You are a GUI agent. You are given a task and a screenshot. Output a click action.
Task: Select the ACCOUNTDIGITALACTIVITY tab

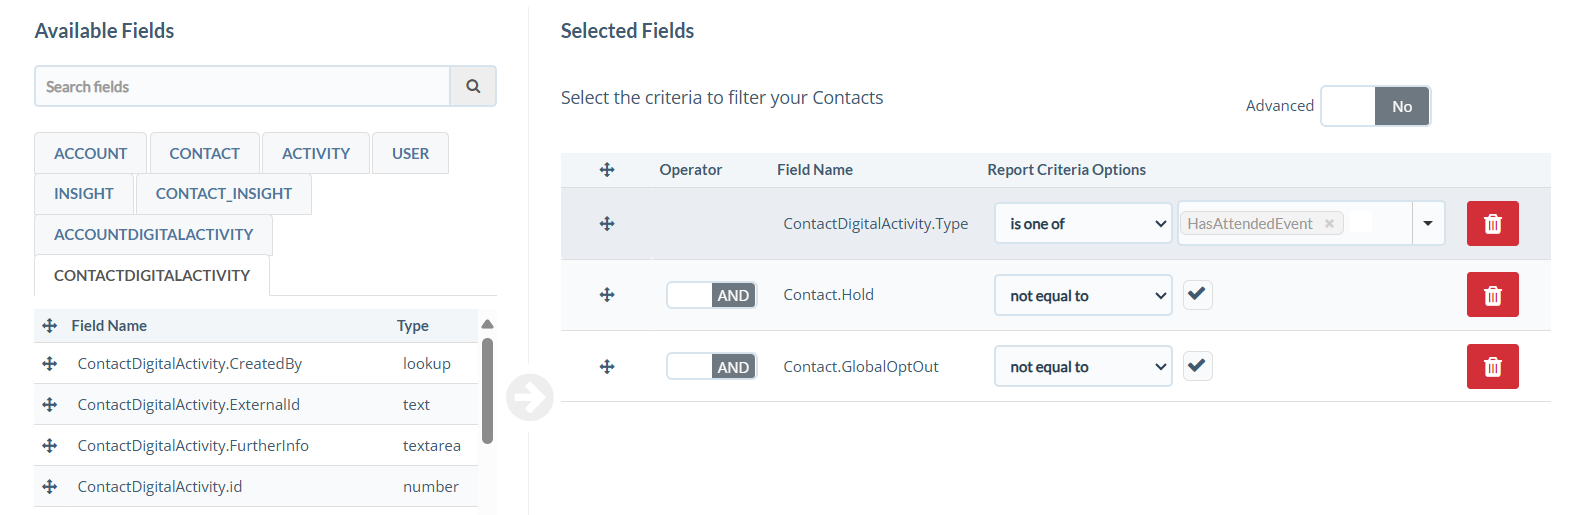point(153,235)
